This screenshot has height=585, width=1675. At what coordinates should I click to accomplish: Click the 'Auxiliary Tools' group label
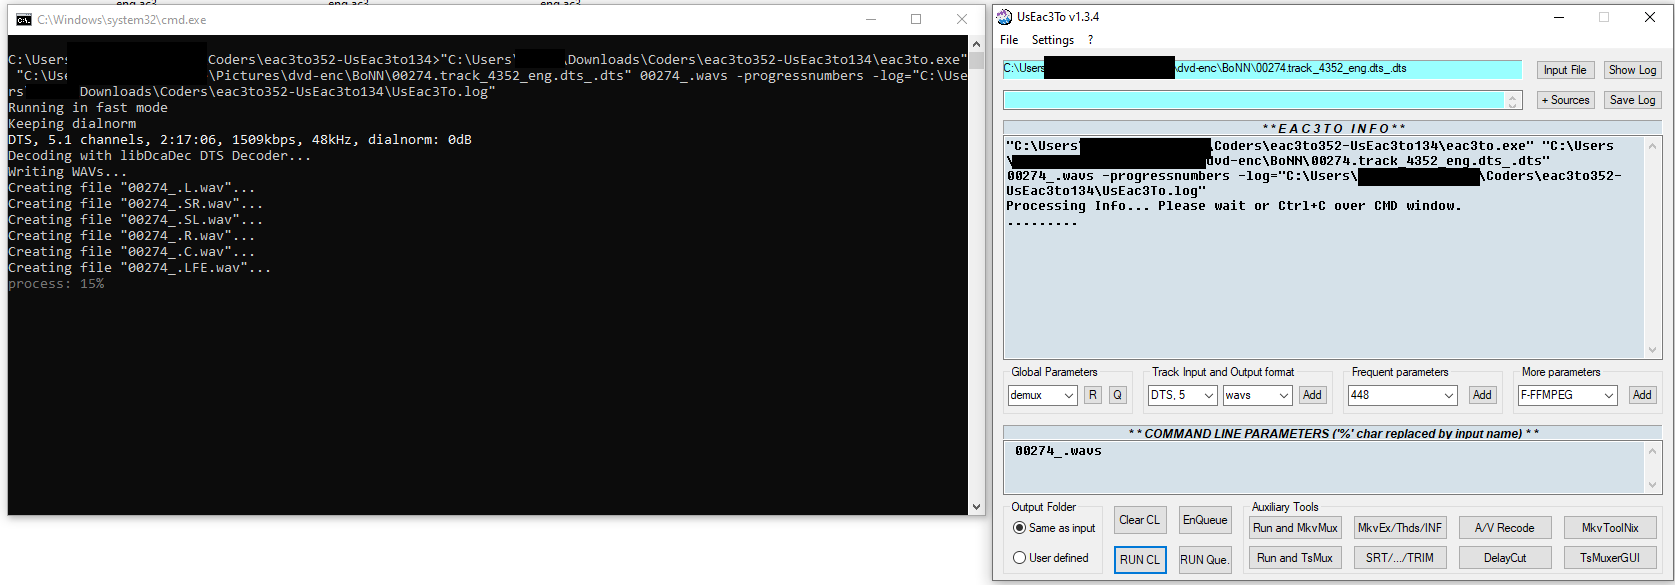coord(1285,507)
